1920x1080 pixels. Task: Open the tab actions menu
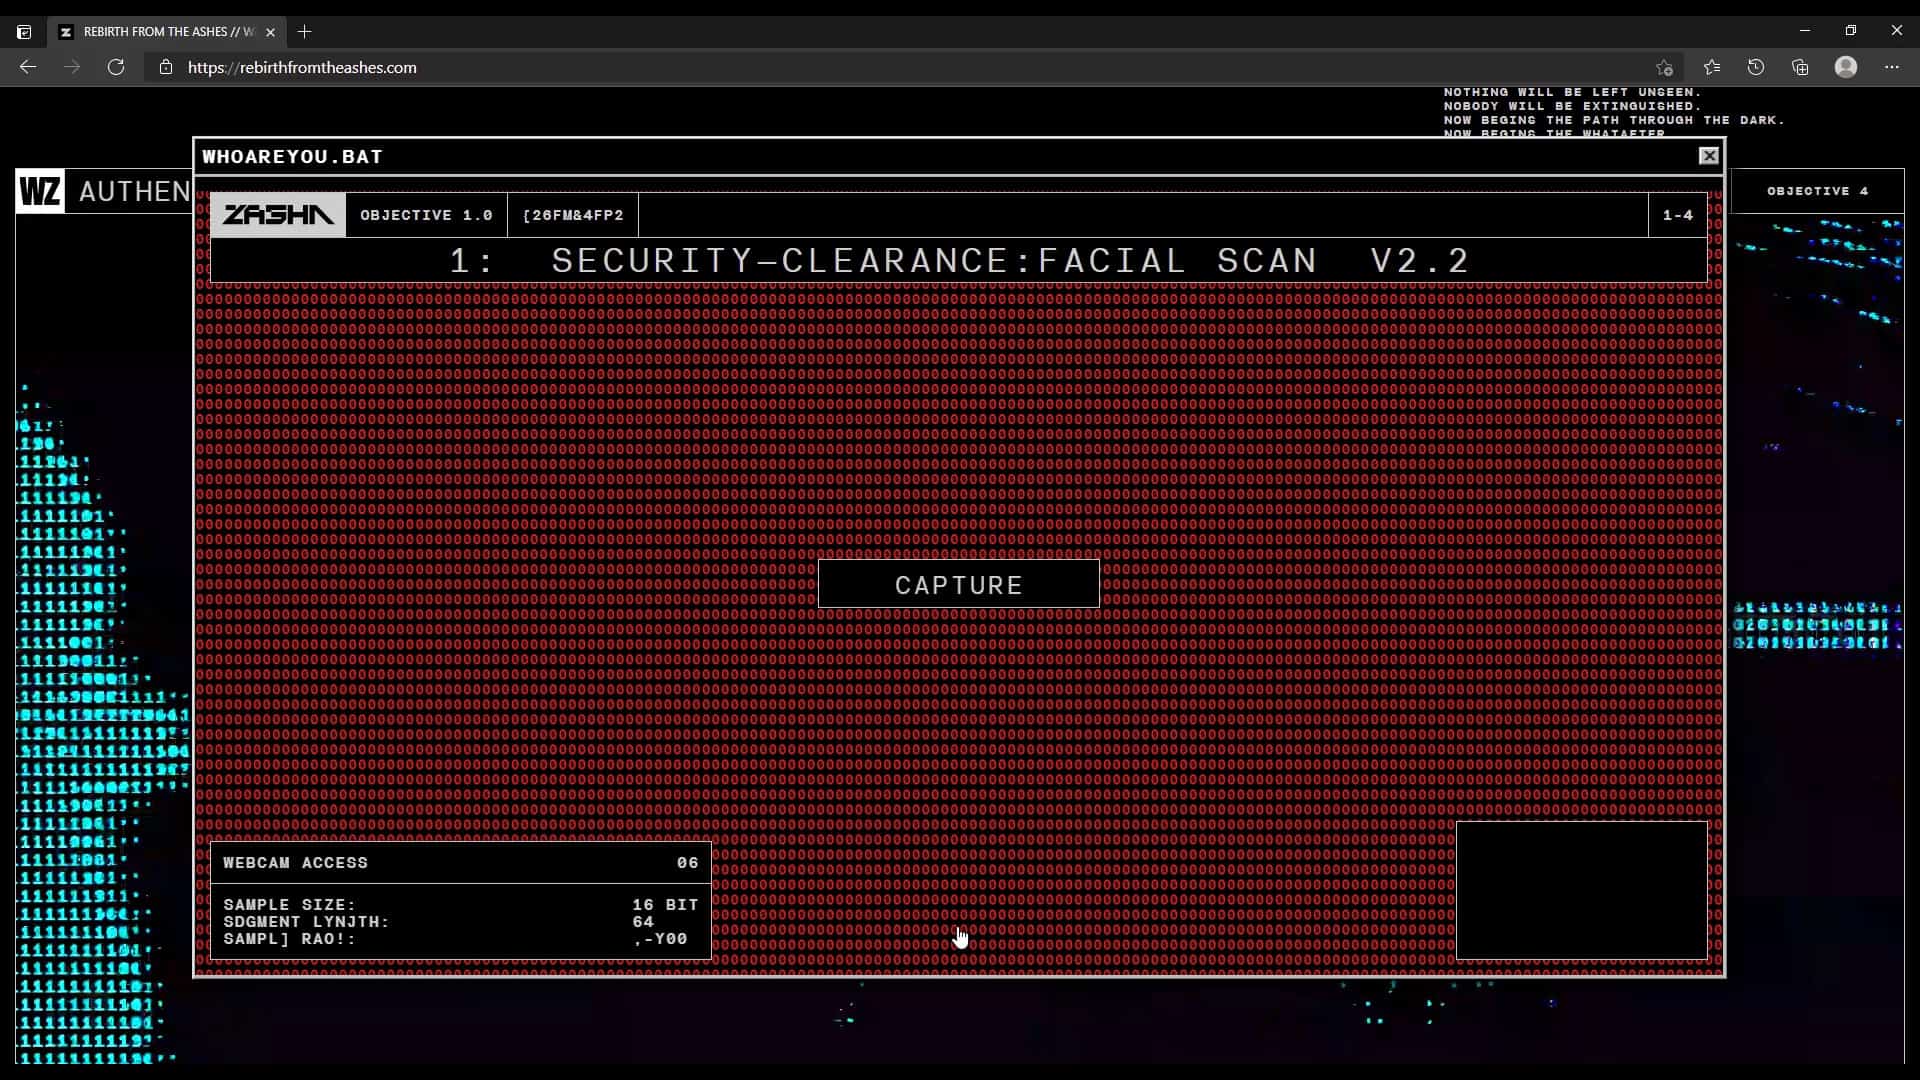(x=24, y=32)
